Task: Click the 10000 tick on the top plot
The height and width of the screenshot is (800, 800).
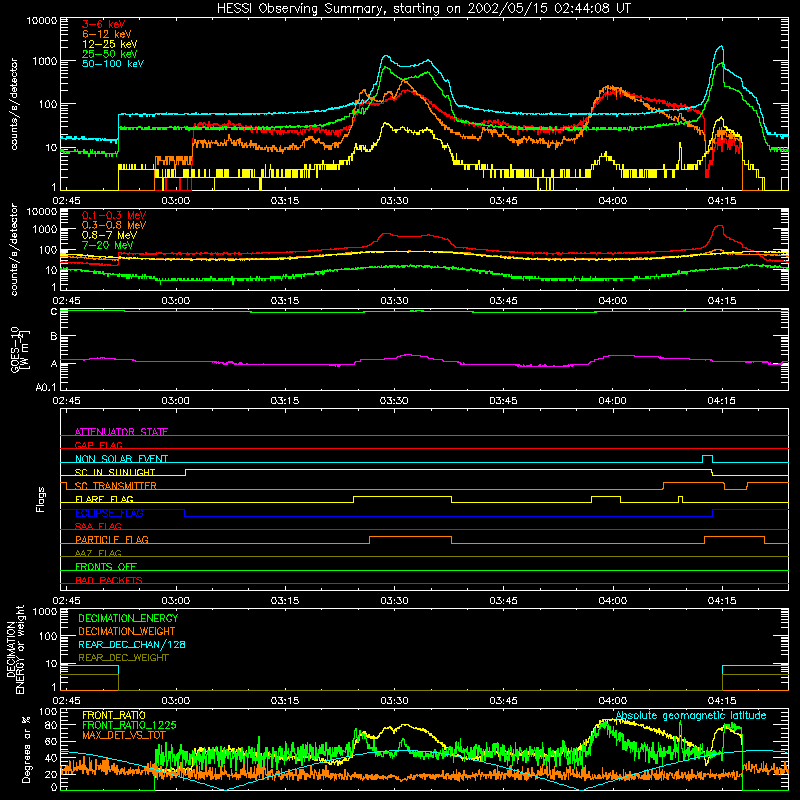Action: point(42,20)
